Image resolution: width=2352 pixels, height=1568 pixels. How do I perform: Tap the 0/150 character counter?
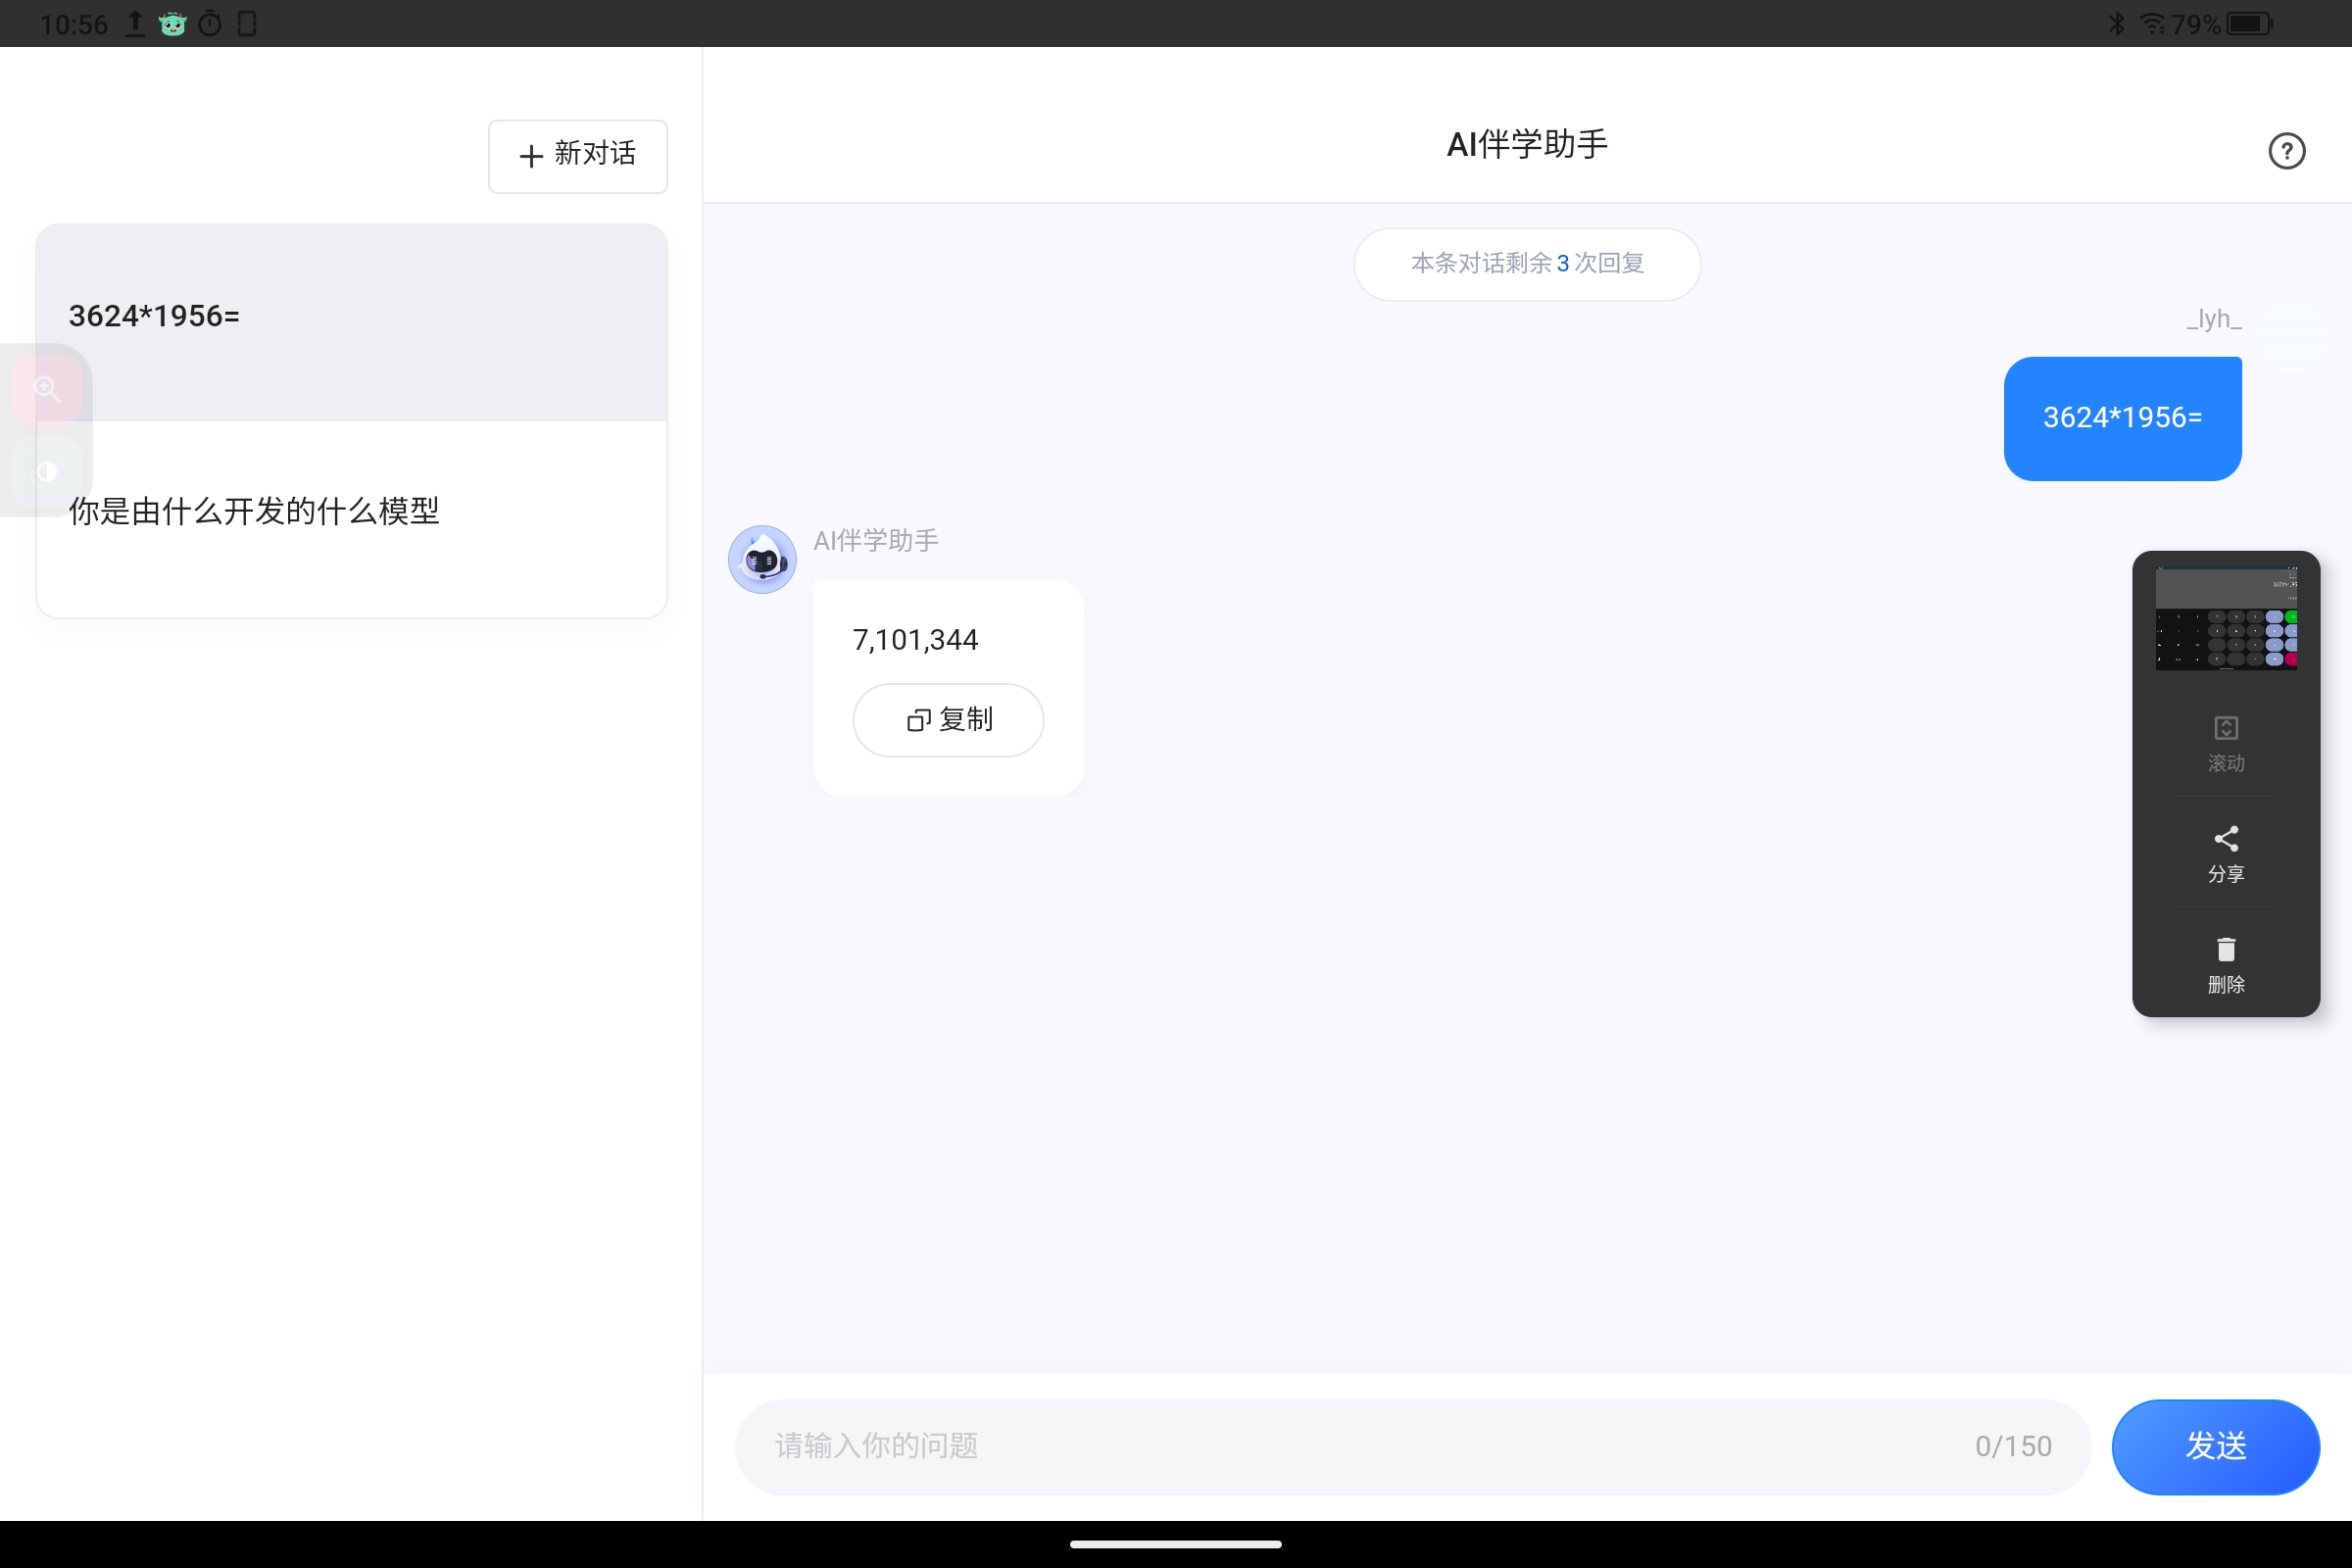click(2012, 1446)
